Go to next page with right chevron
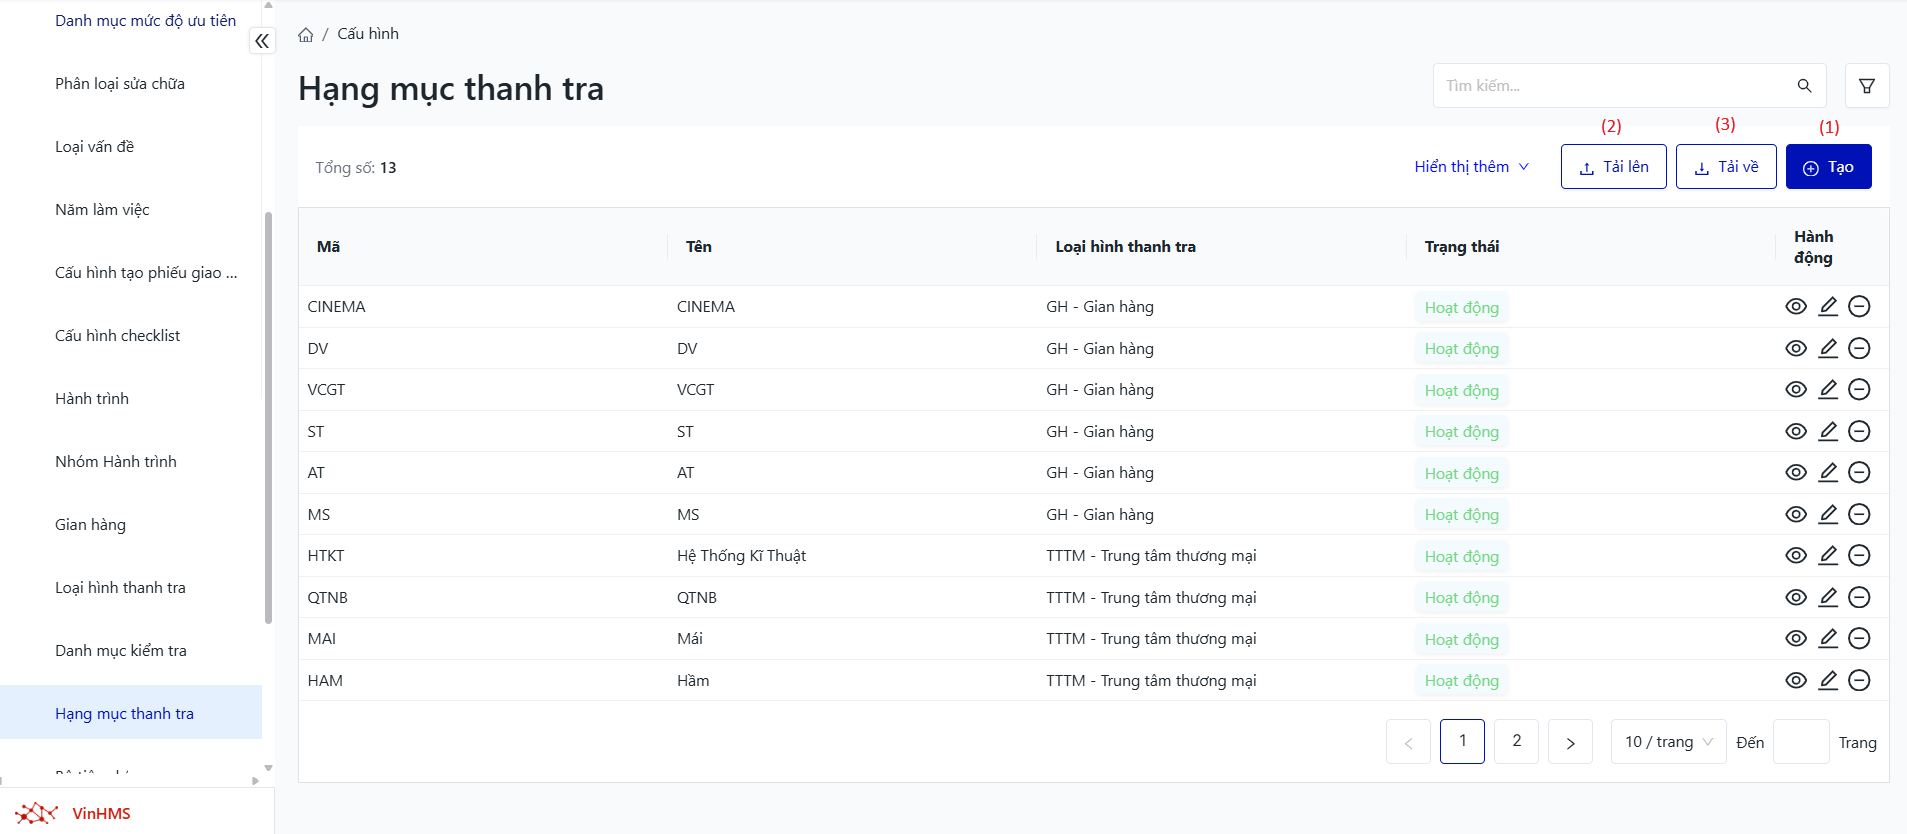The image size is (1907, 834). (x=1570, y=742)
